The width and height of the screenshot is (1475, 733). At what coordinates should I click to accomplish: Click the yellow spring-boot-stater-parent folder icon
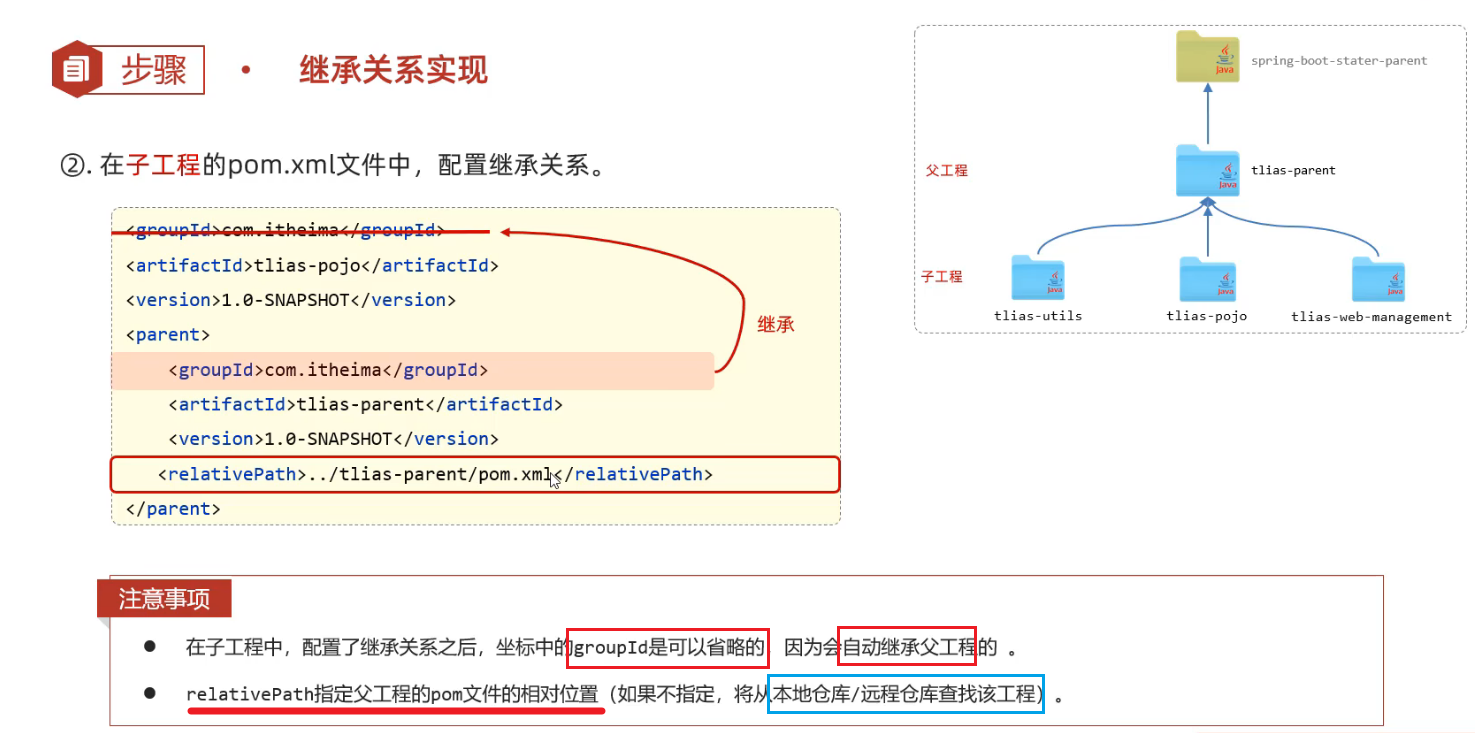coord(1206,56)
